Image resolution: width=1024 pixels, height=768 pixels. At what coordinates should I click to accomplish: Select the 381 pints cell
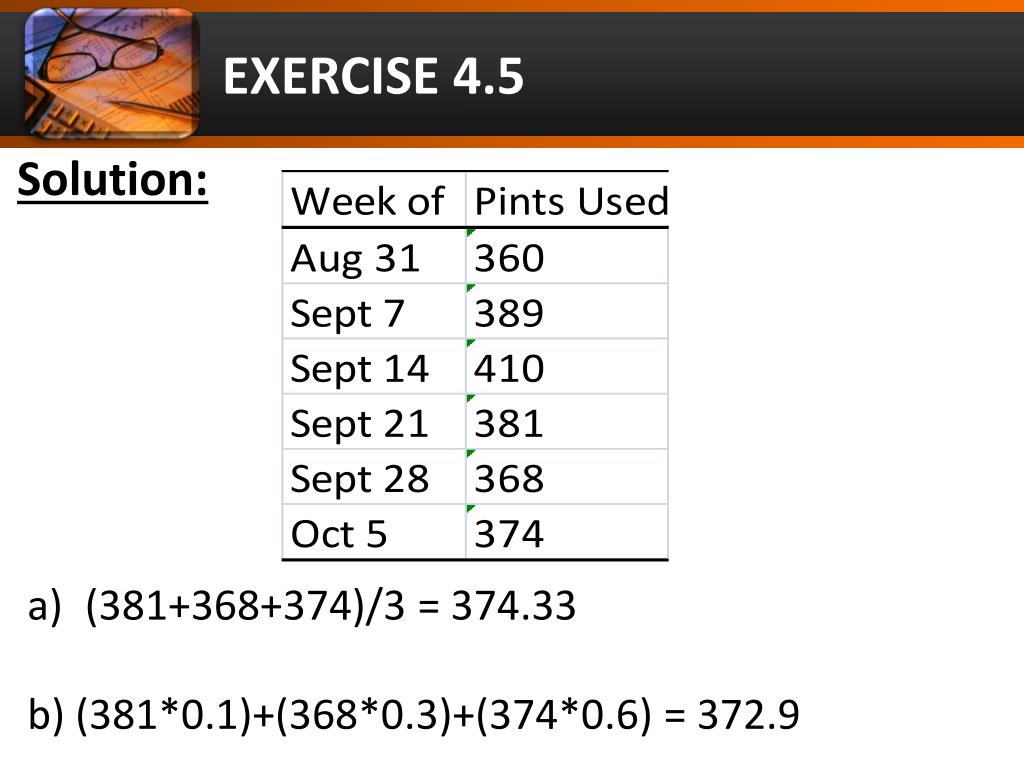click(567, 422)
